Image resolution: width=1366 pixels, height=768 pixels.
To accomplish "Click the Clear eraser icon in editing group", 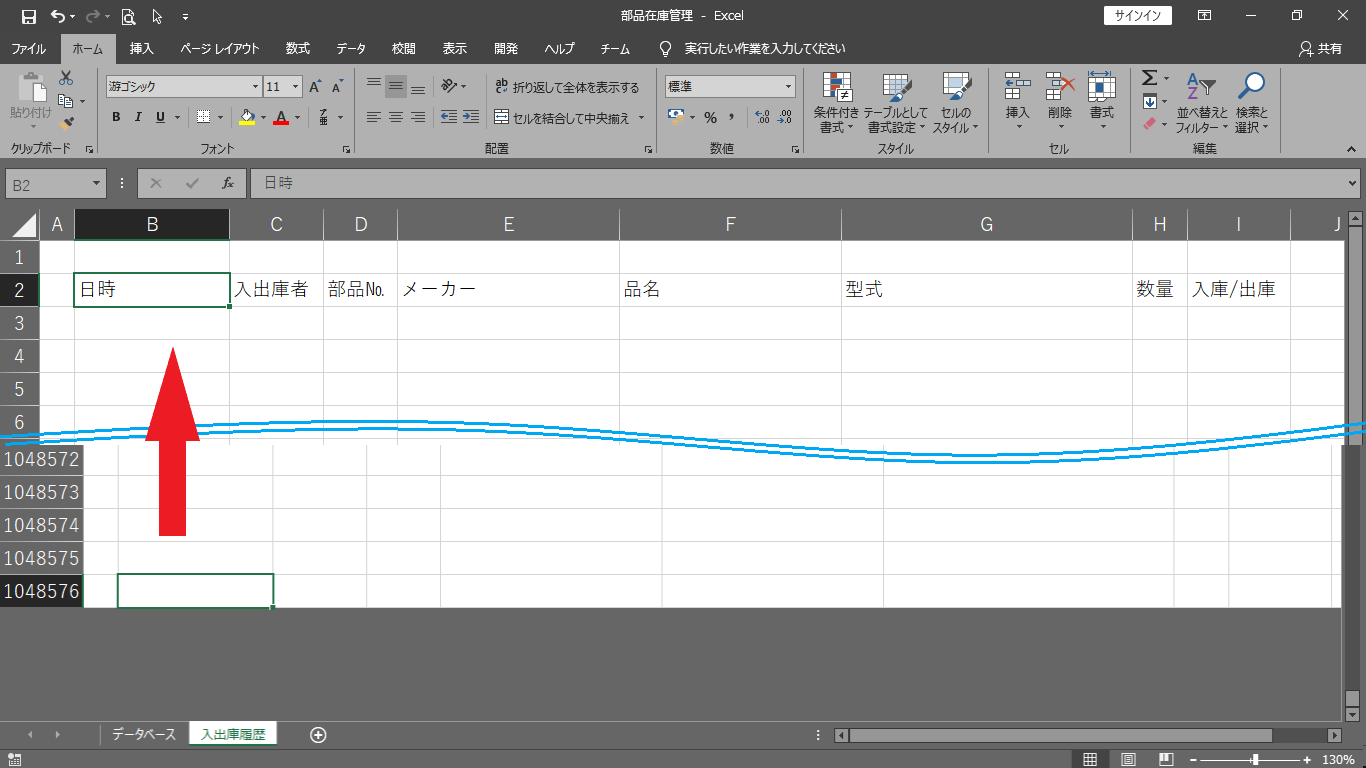I will coord(1149,124).
